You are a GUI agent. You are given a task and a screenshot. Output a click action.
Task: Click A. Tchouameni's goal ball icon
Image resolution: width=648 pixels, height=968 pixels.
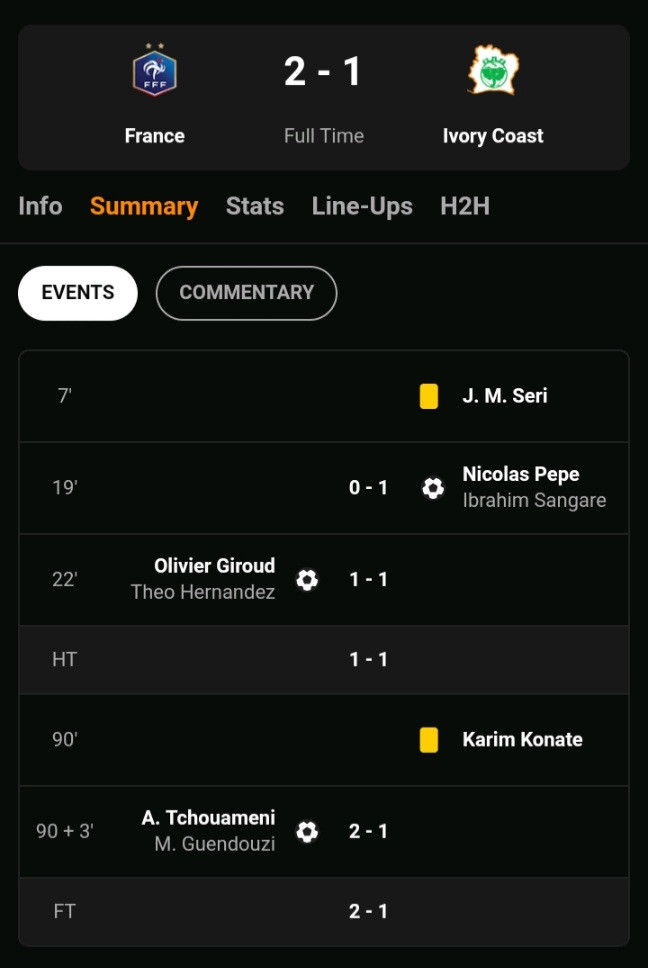coord(307,832)
